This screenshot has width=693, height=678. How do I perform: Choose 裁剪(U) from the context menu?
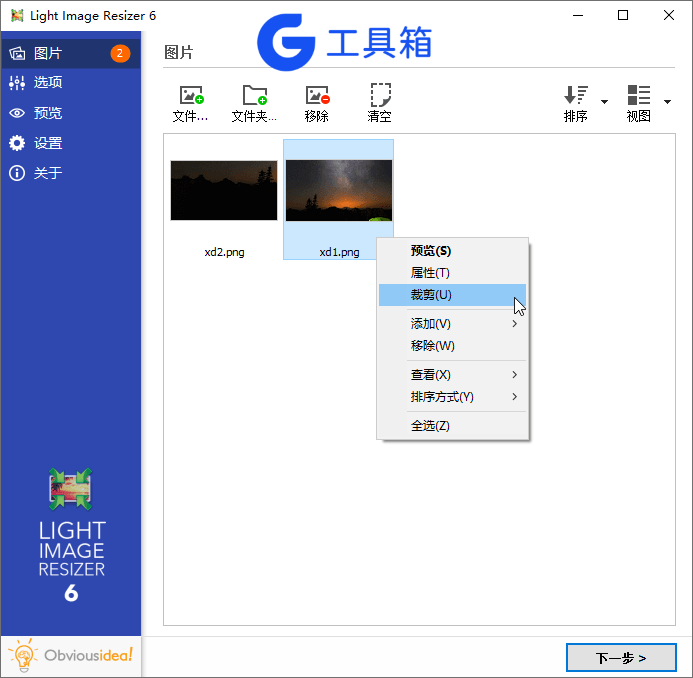click(453, 295)
